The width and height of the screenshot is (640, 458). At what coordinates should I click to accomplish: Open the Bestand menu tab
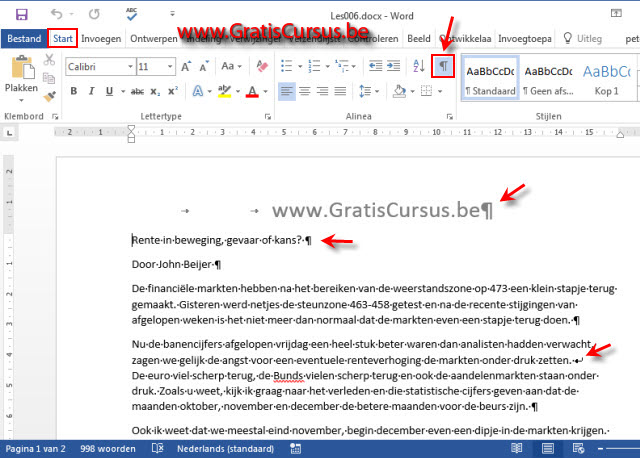[24, 39]
